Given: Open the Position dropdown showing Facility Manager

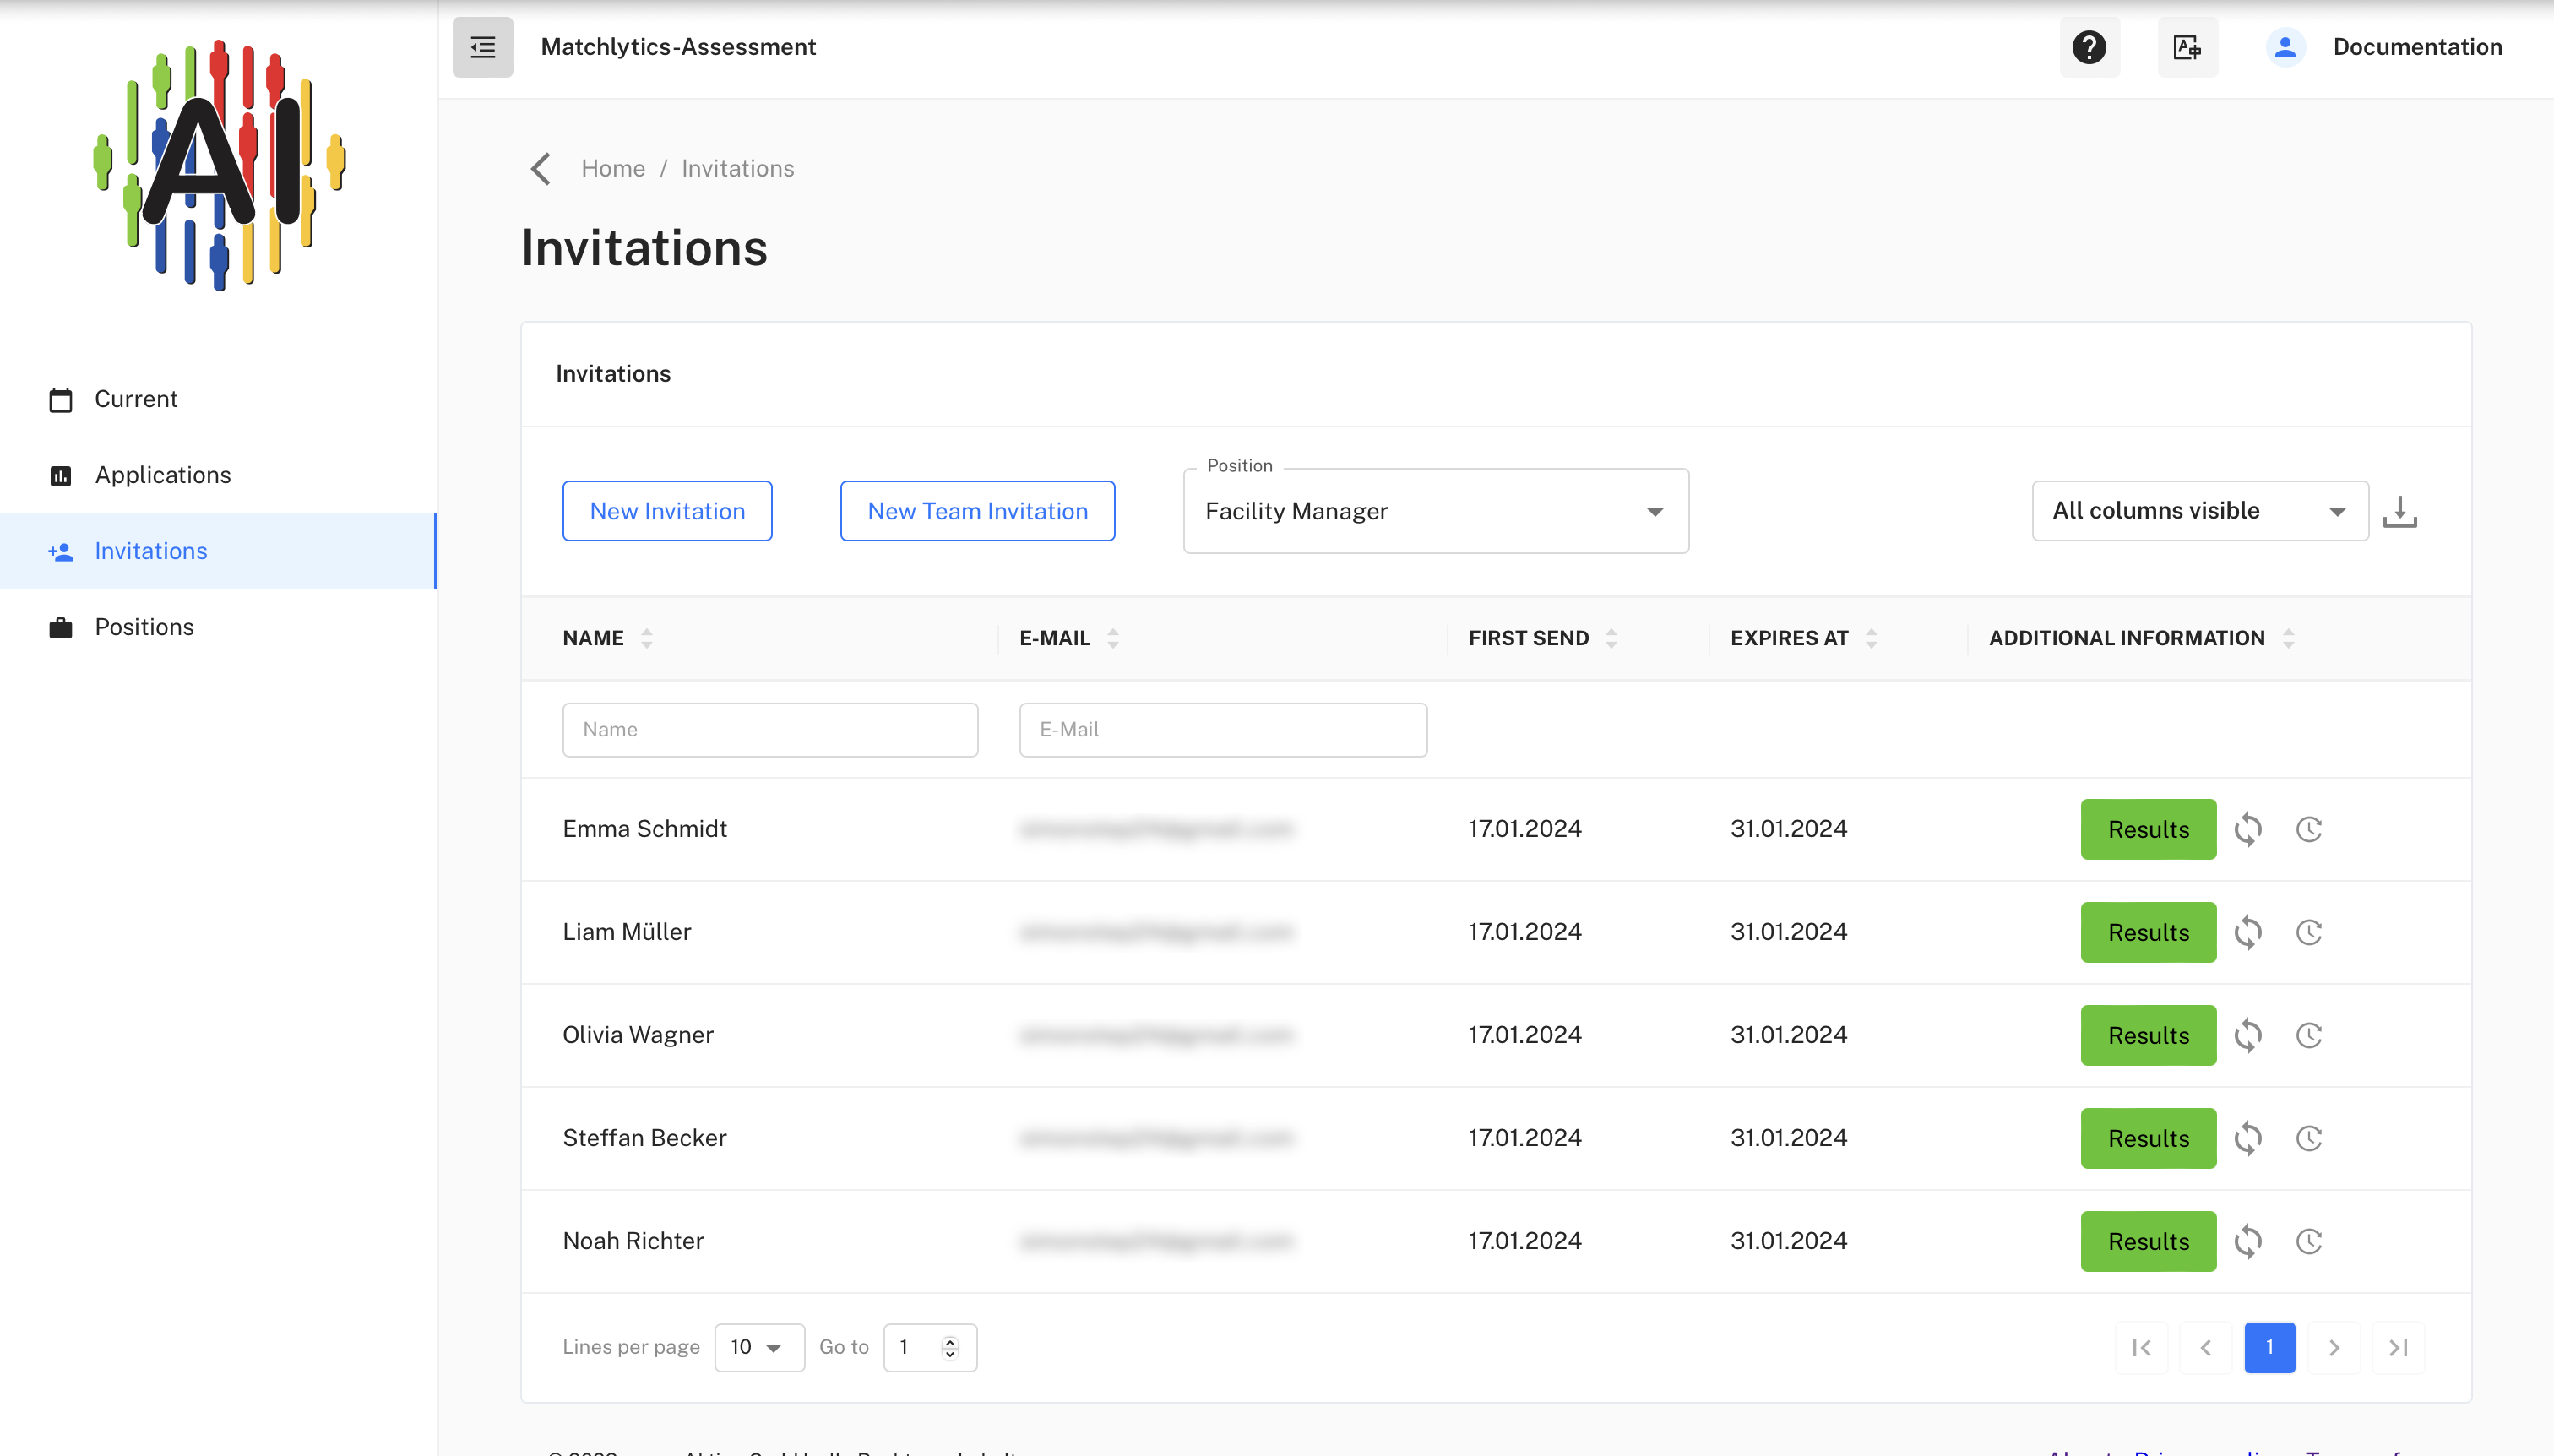Looking at the screenshot, I should 1436,511.
